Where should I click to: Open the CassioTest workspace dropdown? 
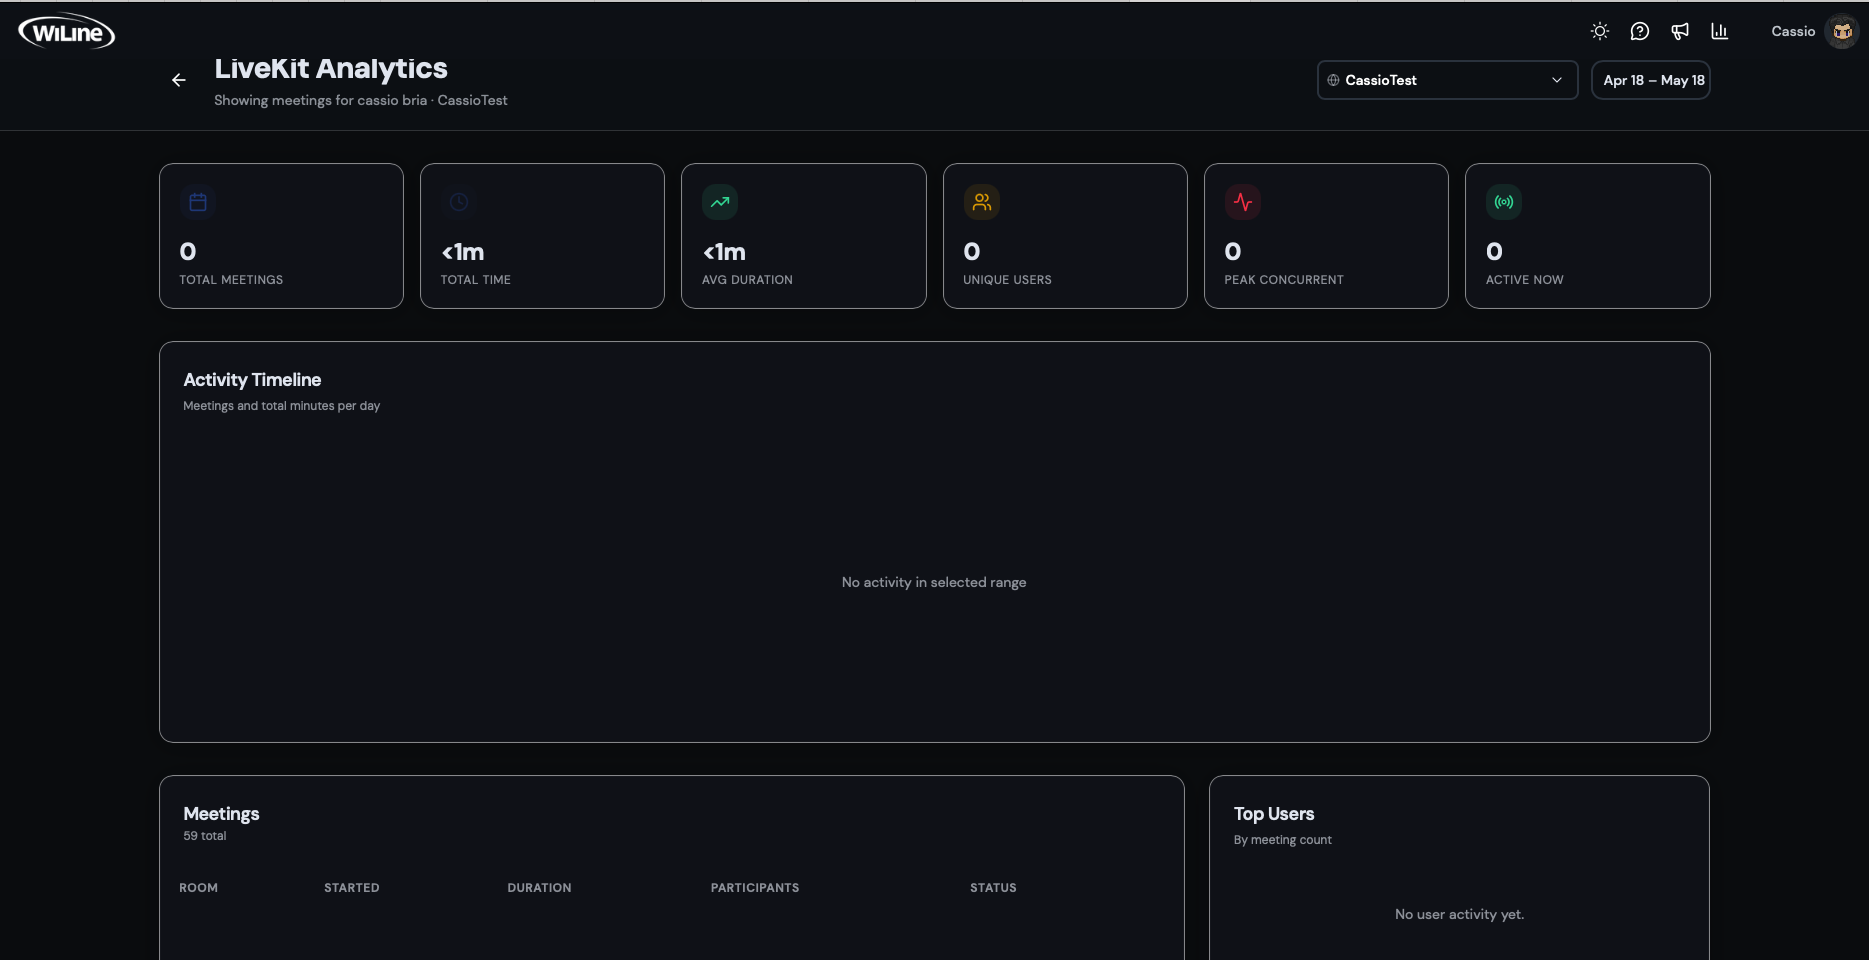[x=1447, y=80]
